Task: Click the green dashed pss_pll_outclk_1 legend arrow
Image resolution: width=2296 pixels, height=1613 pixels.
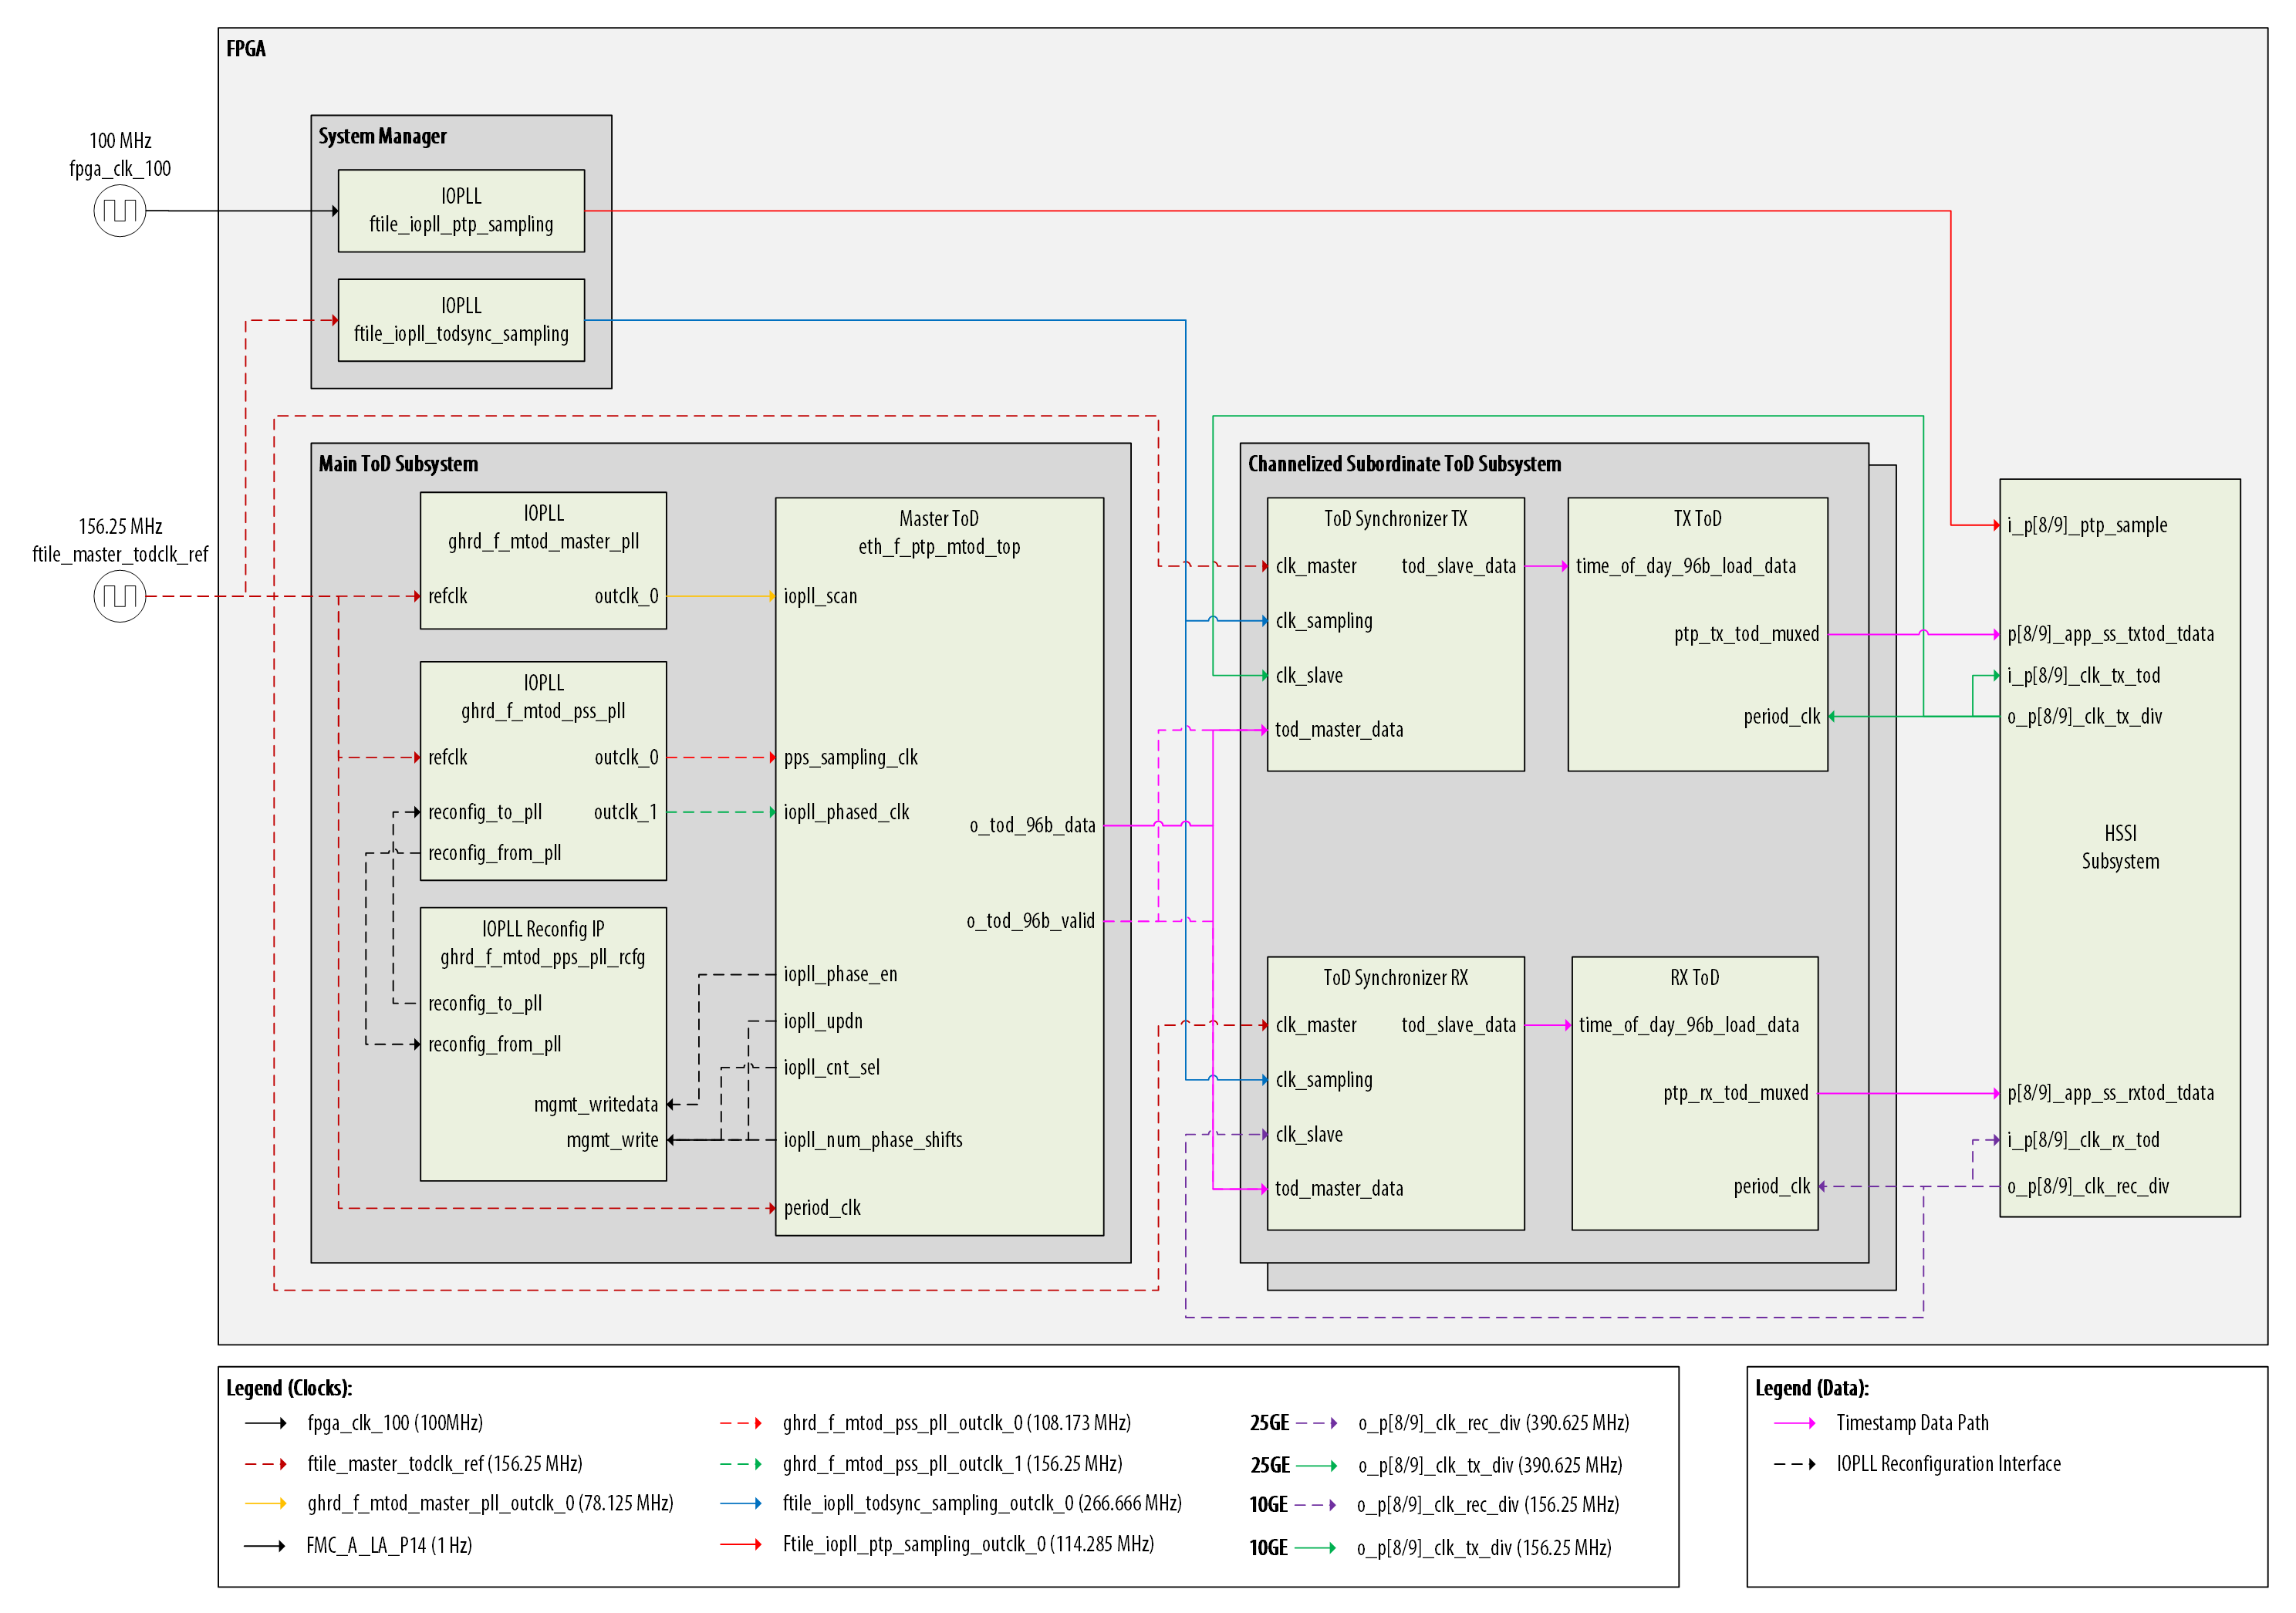Action: click(x=741, y=1464)
